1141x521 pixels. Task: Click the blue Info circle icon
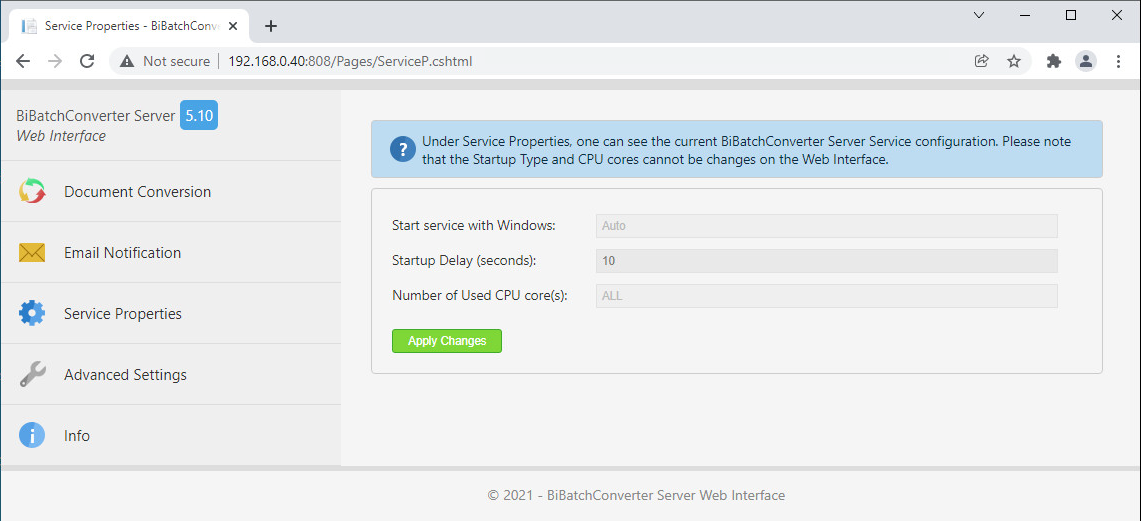[x=32, y=436]
